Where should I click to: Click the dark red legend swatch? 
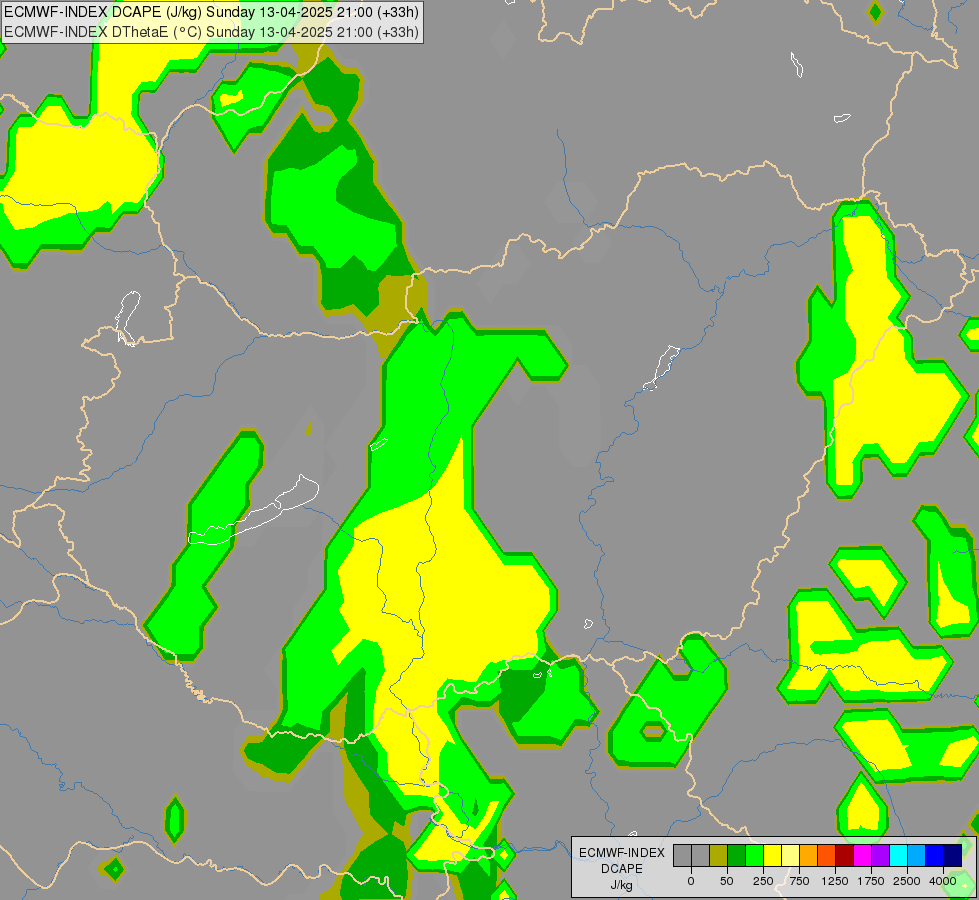[x=845, y=855]
